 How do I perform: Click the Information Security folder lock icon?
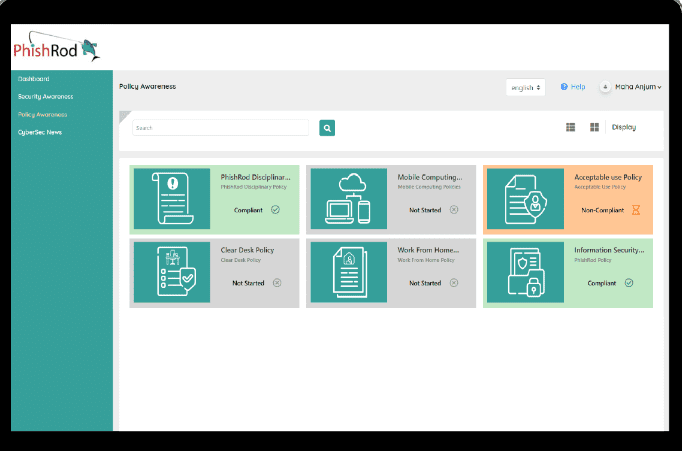[525, 272]
